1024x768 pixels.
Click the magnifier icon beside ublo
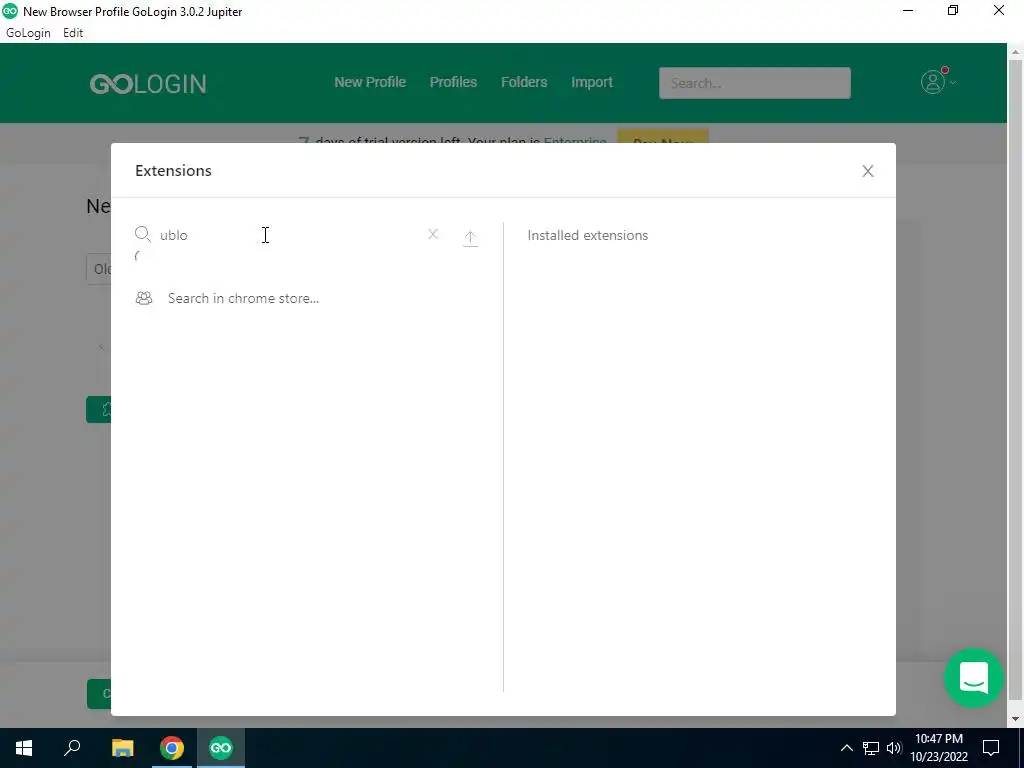tap(142, 234)
